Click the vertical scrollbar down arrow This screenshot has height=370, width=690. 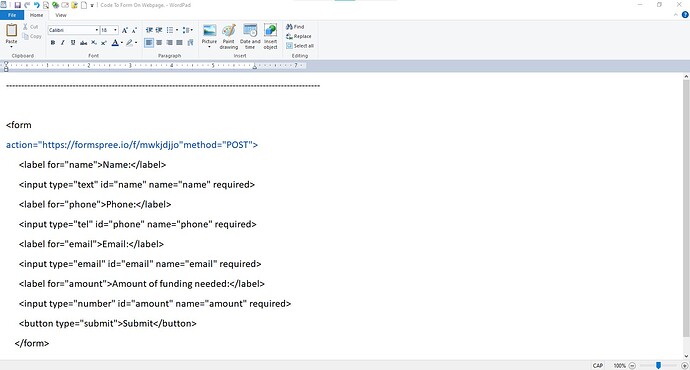coord(686,356)
